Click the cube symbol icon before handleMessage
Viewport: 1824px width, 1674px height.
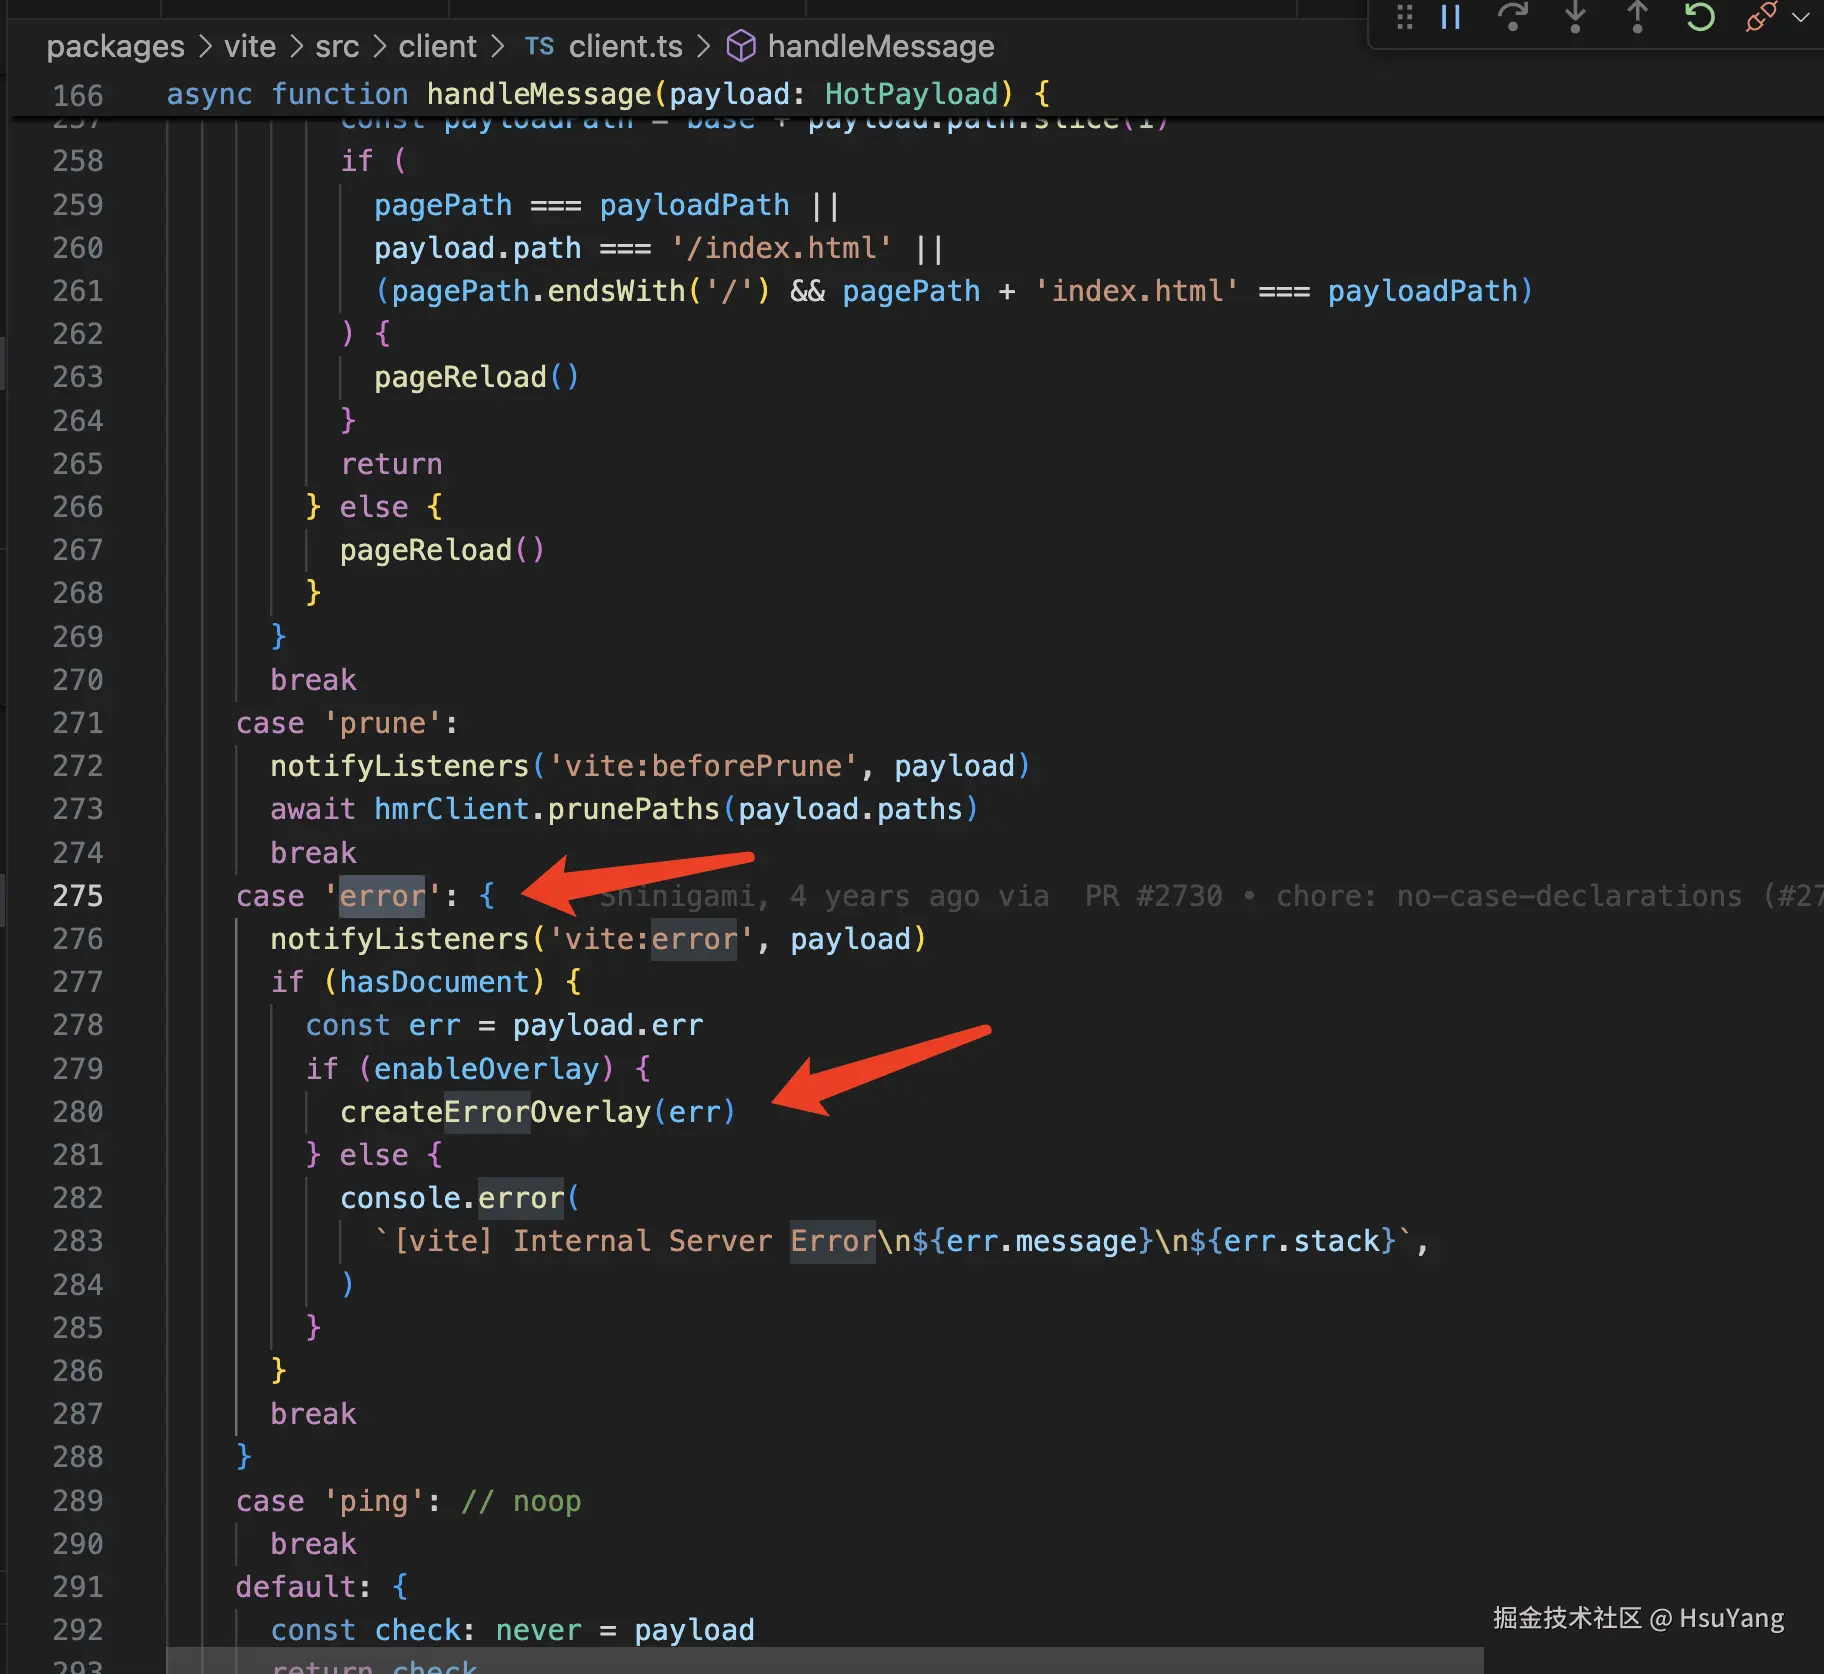[x=741, y=46]
